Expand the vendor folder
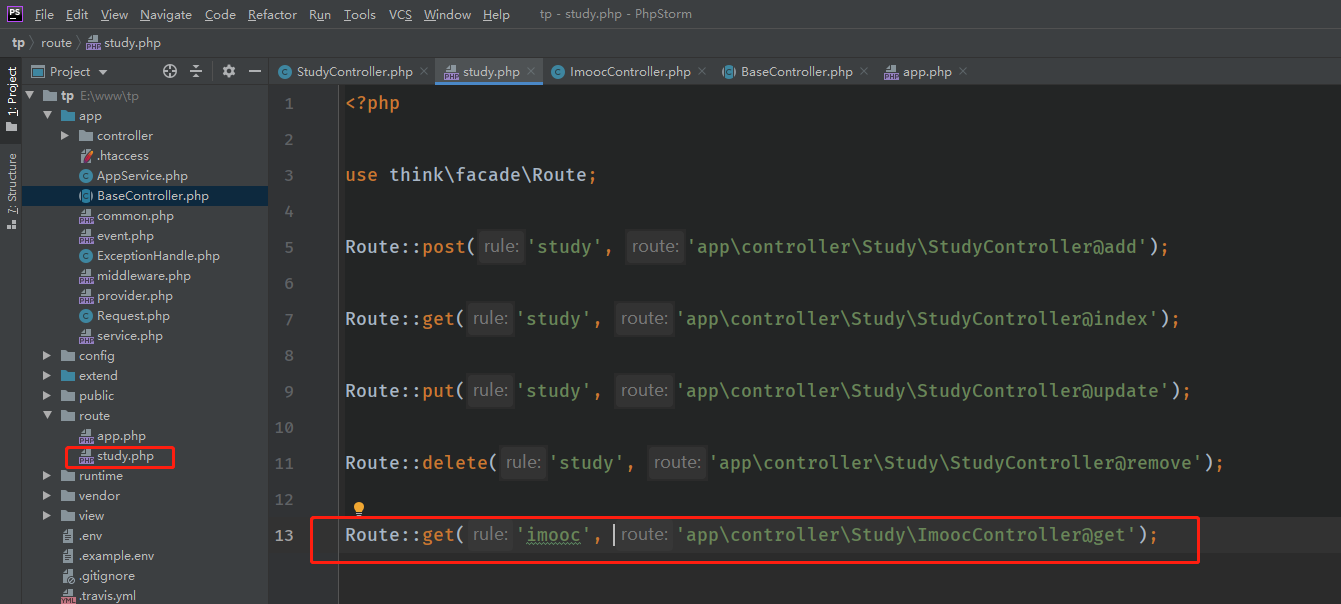Viewport: 1341px width, 604px height. coord(47,496)
